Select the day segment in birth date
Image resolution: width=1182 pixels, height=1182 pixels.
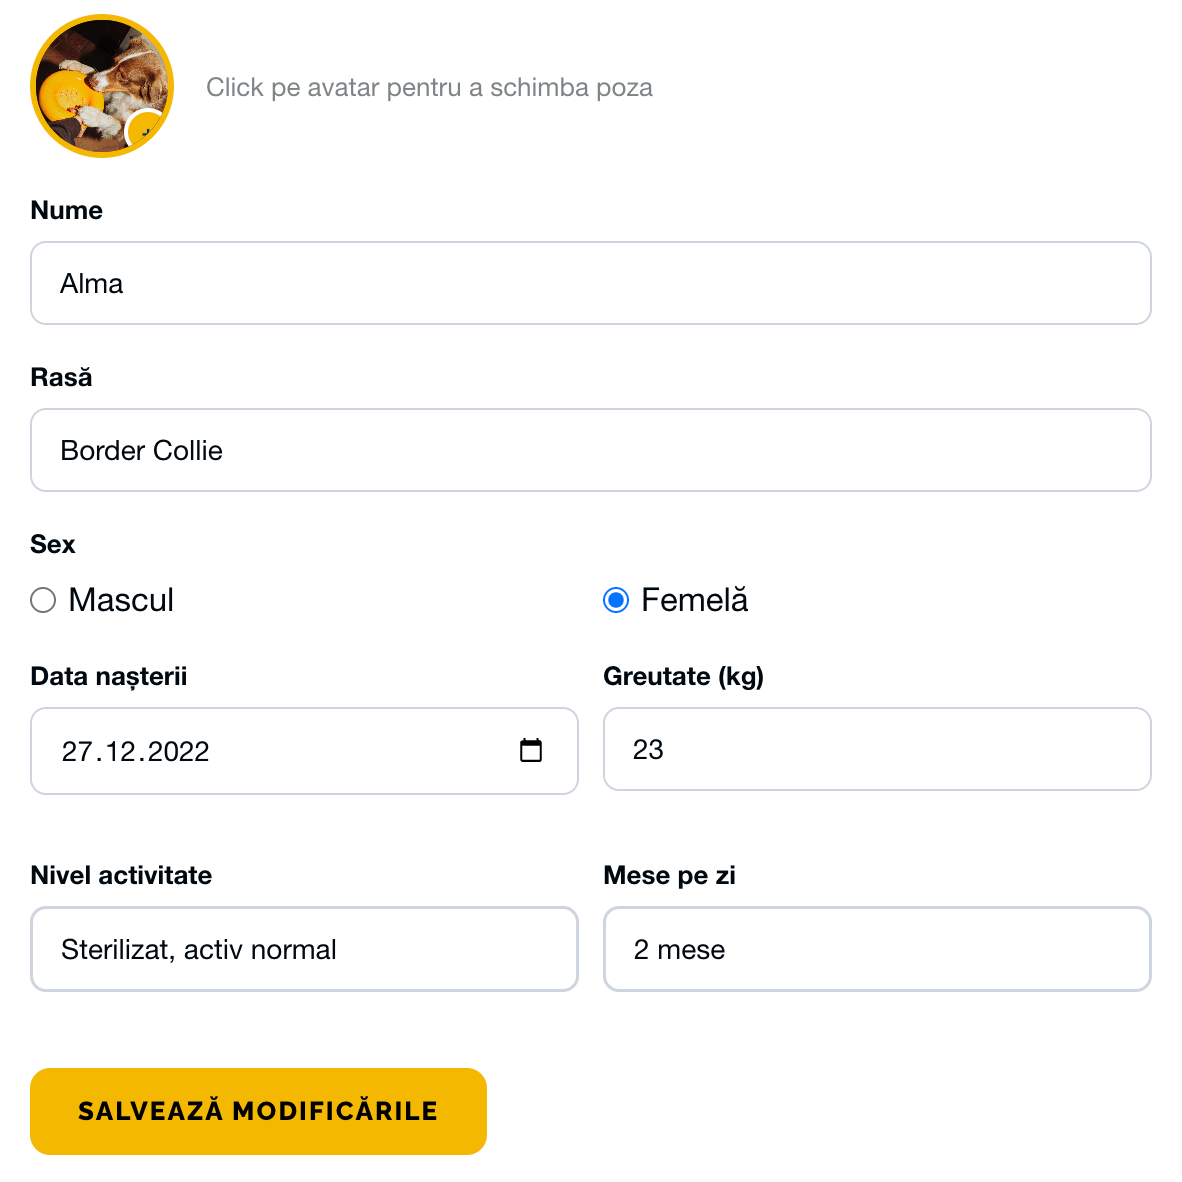pos(76,752)
